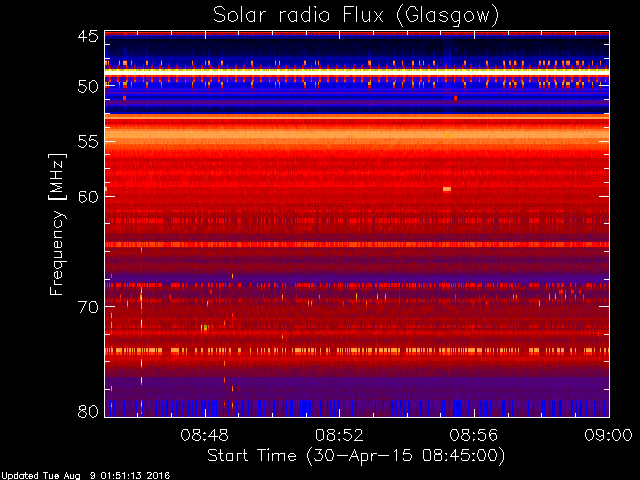Click the 08:52 time tick label
640x480 pixels.
click(339, 436)
